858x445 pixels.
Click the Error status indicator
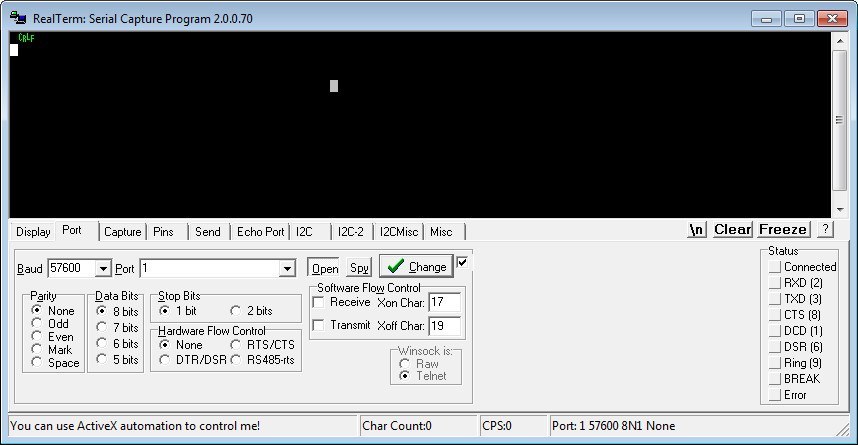[x=774, y=395]
